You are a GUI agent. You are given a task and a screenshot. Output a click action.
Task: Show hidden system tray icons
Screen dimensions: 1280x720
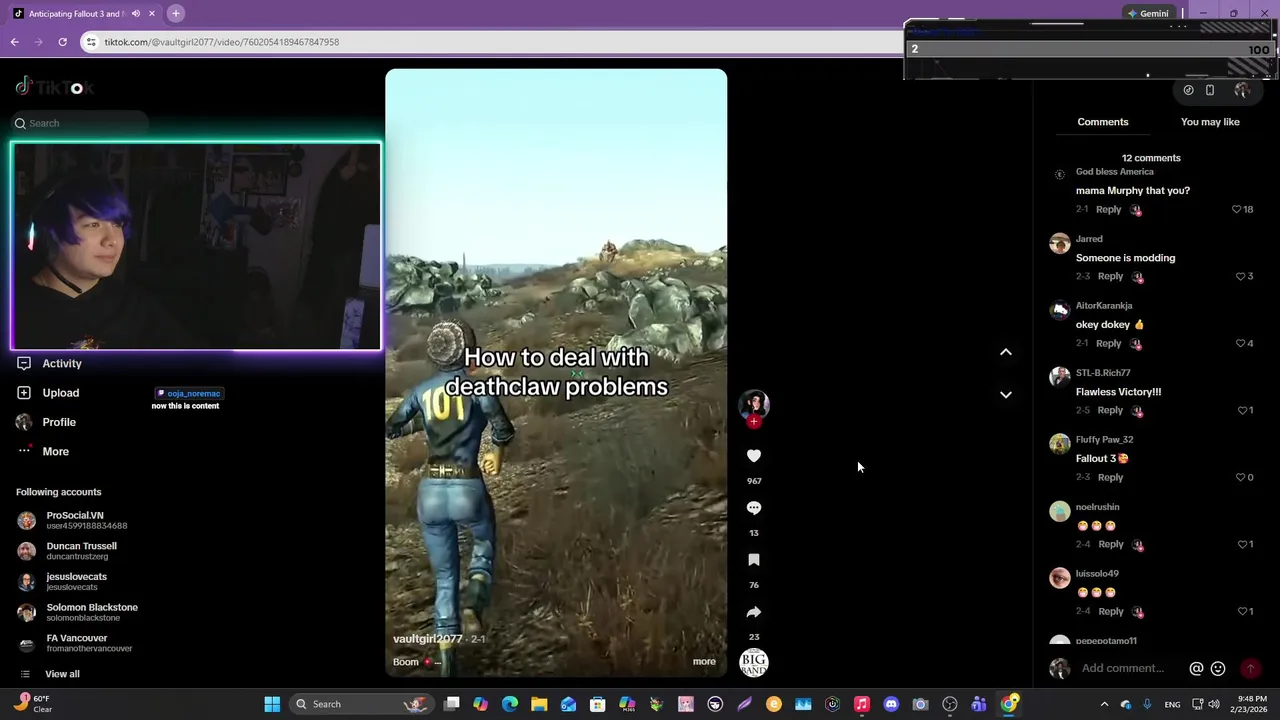(1104, 704)
